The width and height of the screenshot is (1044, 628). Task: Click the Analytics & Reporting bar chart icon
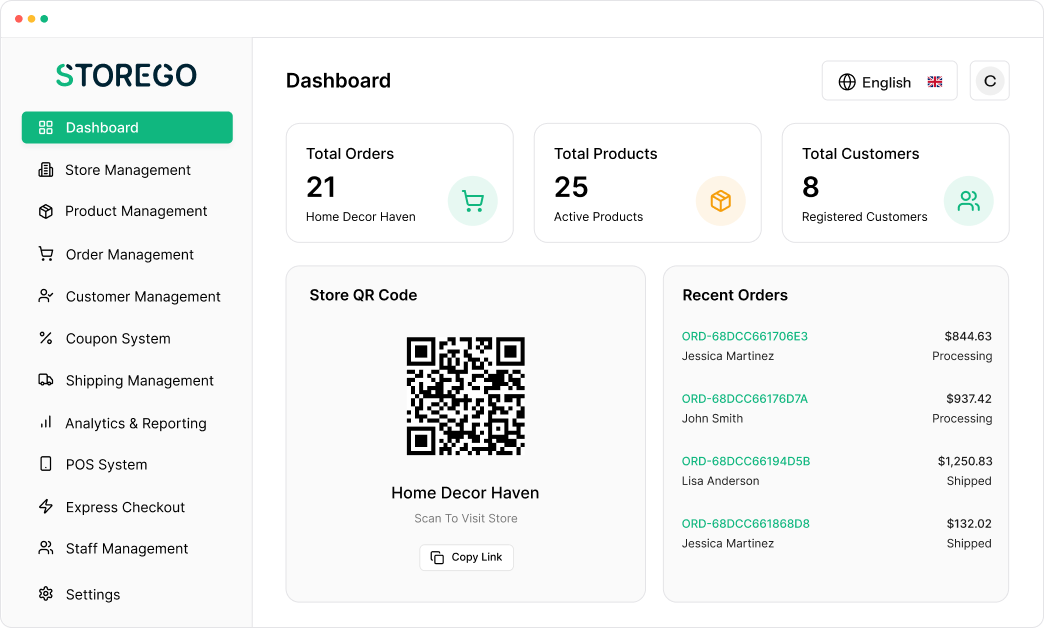pos(45,422)
